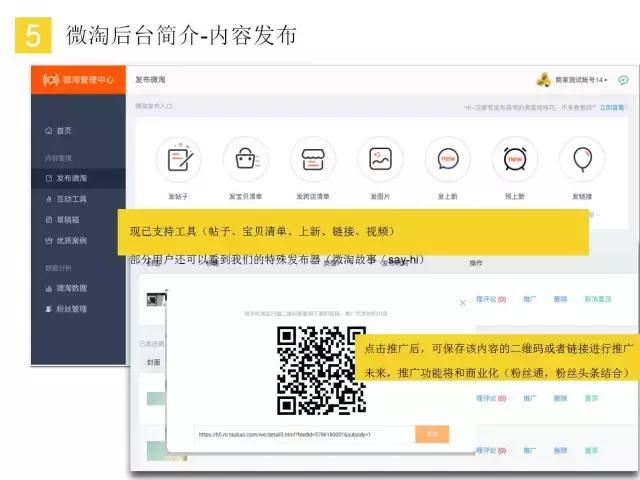Click 推广 in the second content row
The height and width of the screenshot is (480, 640).
point(529,398)
